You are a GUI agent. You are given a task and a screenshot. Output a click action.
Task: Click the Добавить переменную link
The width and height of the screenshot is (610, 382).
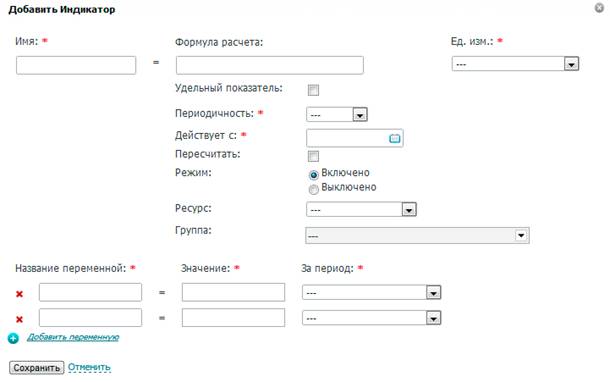pyautogui.click(x=73, y=337)
